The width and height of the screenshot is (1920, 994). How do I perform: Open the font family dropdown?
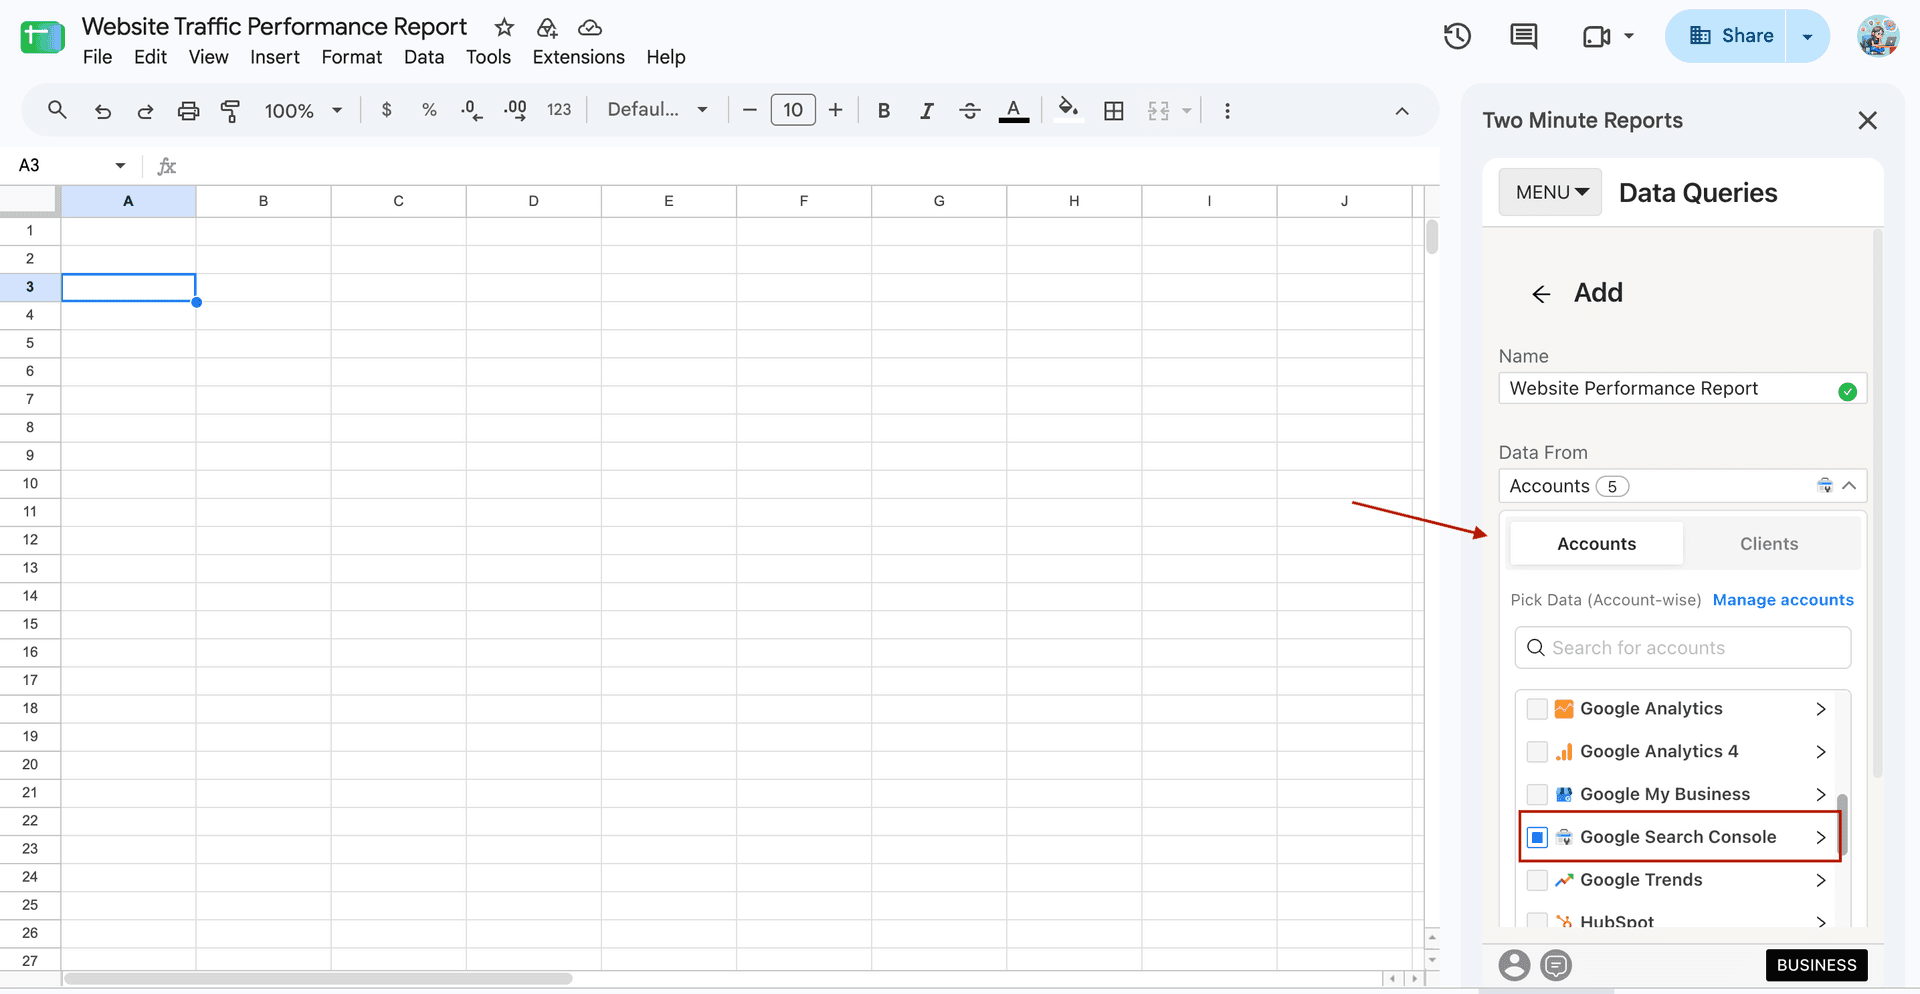[x=658, y=110]
